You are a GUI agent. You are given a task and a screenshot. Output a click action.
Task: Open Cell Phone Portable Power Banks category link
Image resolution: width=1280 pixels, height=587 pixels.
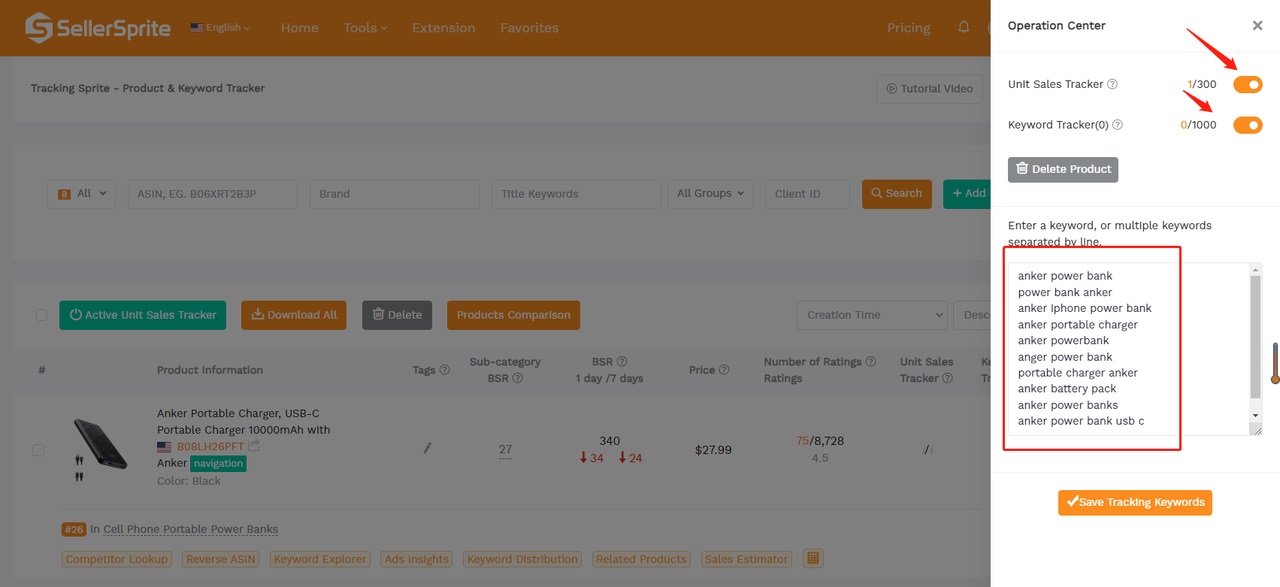point(190,529)
